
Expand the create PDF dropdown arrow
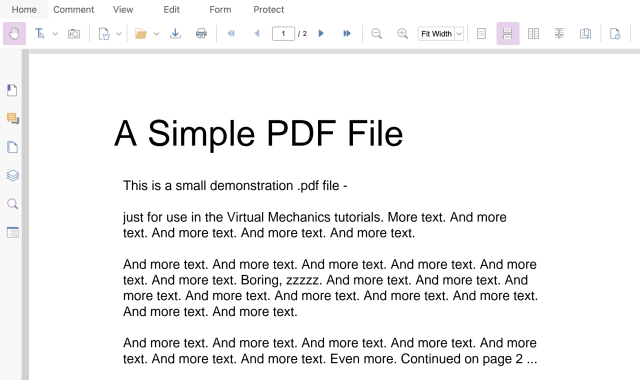(119, 34)
